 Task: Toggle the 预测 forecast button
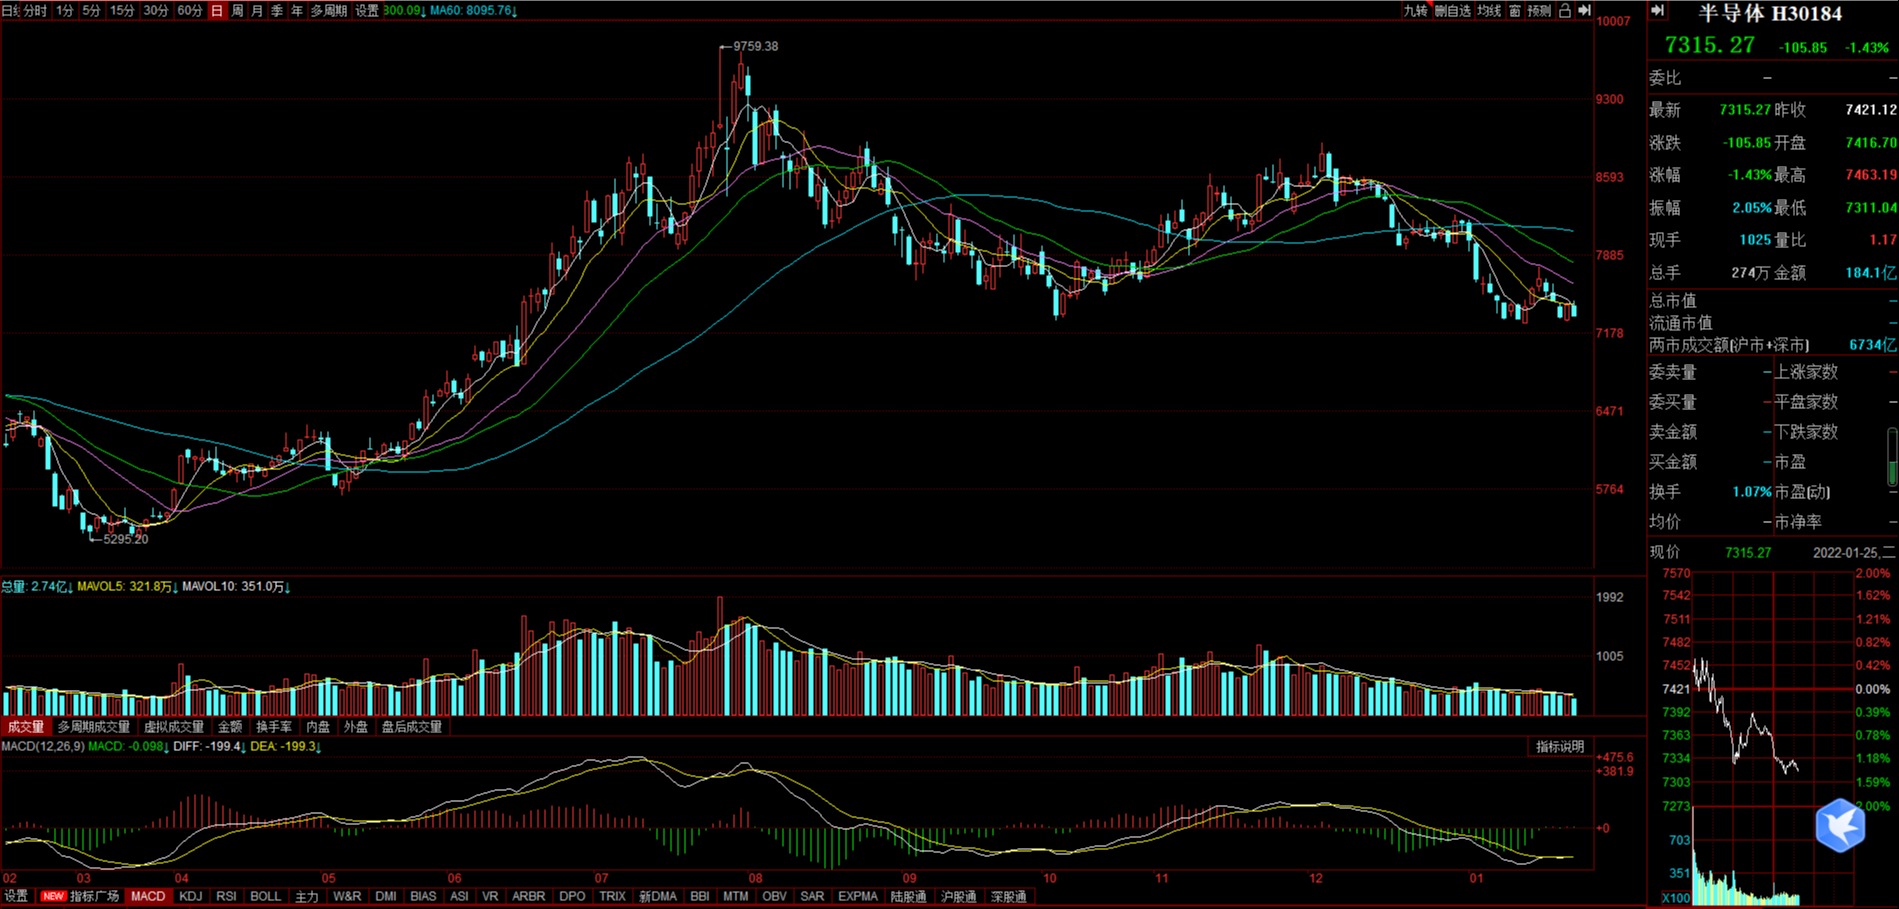pyautogui.click(x=1539, y=10)
